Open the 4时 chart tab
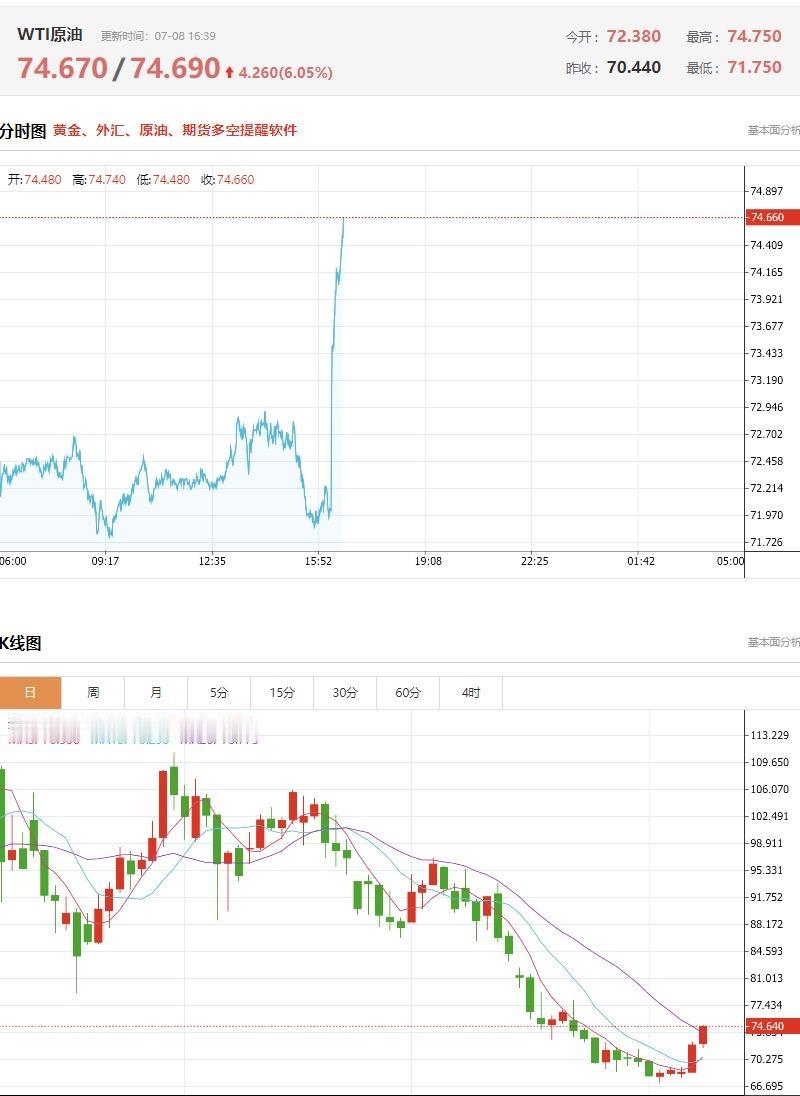 tap(471, 693)
